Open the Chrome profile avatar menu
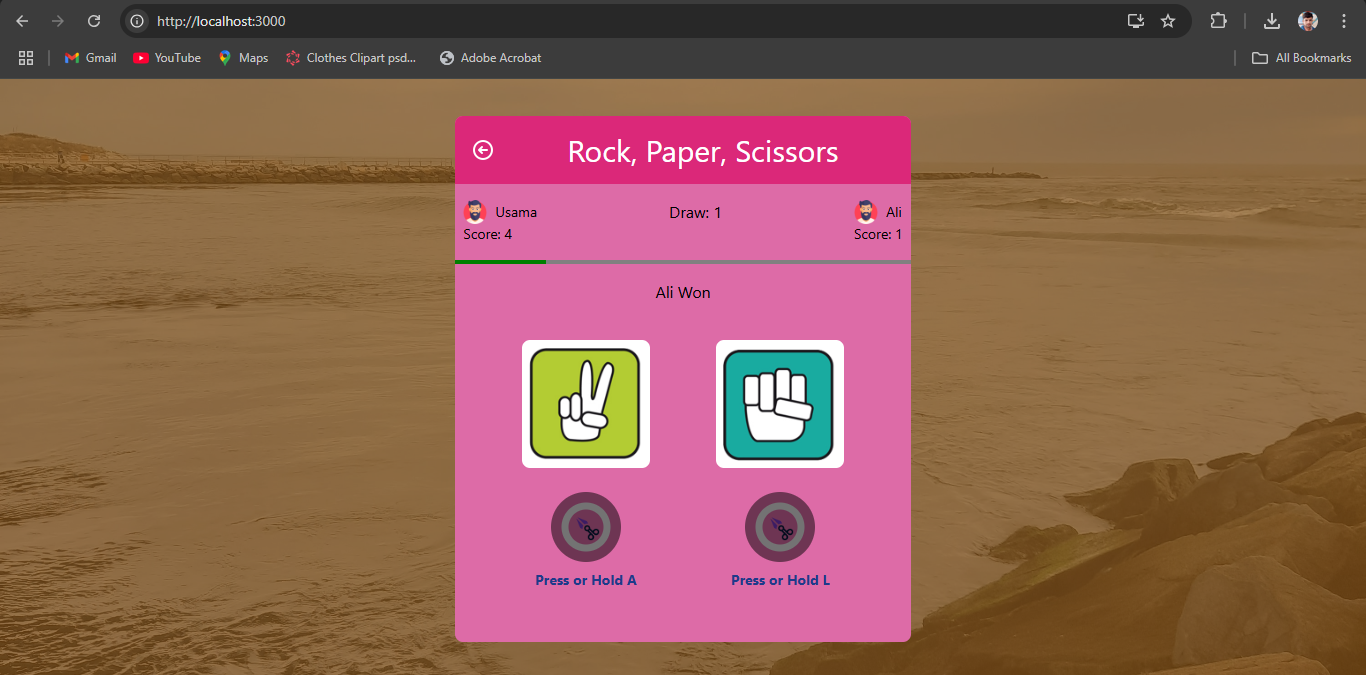1366x675 pixels. pyautogui.click(x=1308, y=21)
